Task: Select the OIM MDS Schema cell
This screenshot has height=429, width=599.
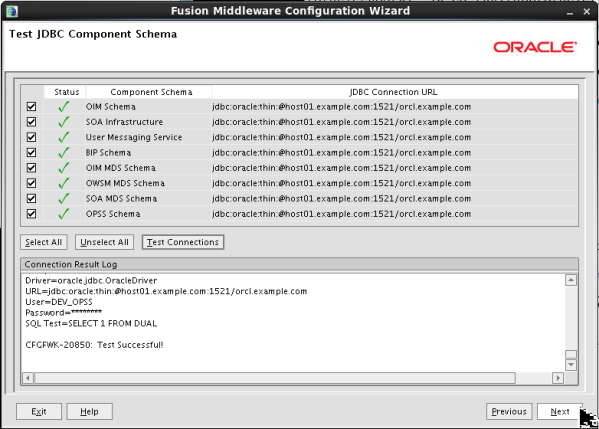Action: click(x=148, y=168)
